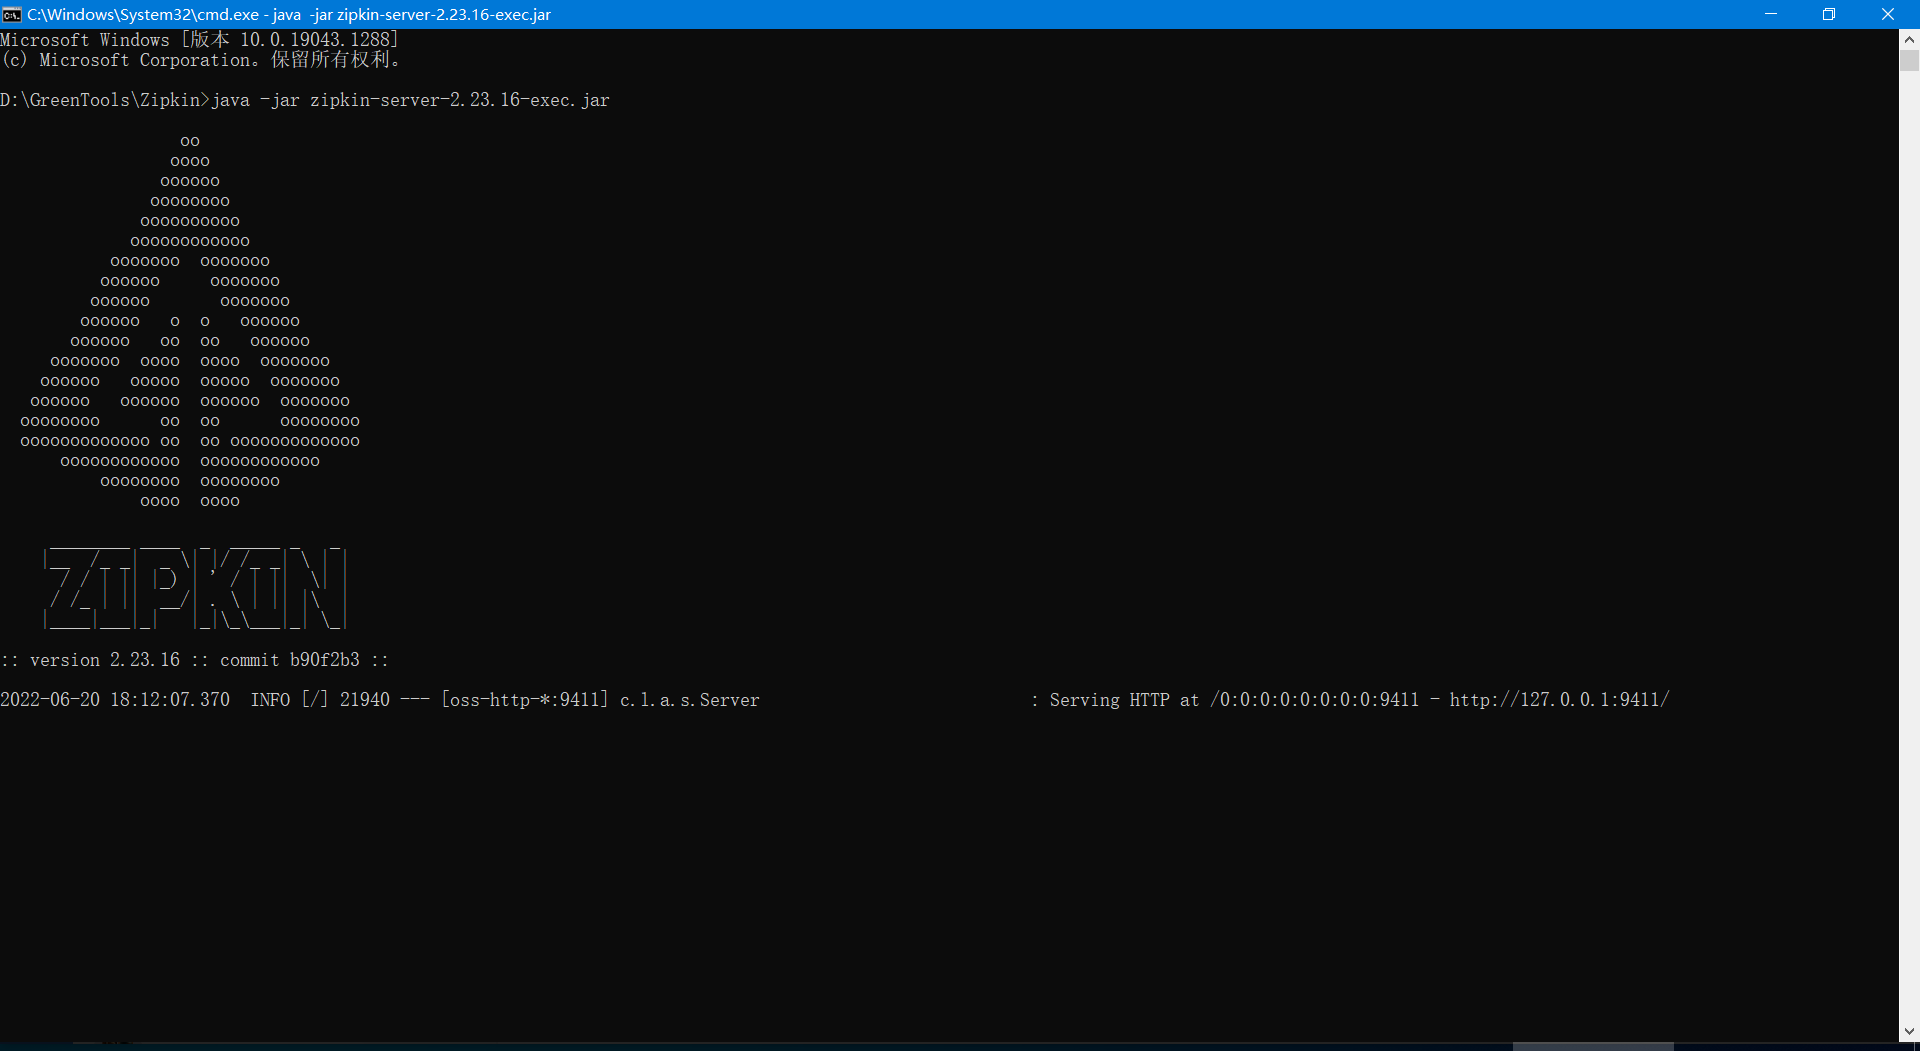Click the vertical scrollbar down arrow
Screen dimensions: 1920x1051
[1909, 1031]
